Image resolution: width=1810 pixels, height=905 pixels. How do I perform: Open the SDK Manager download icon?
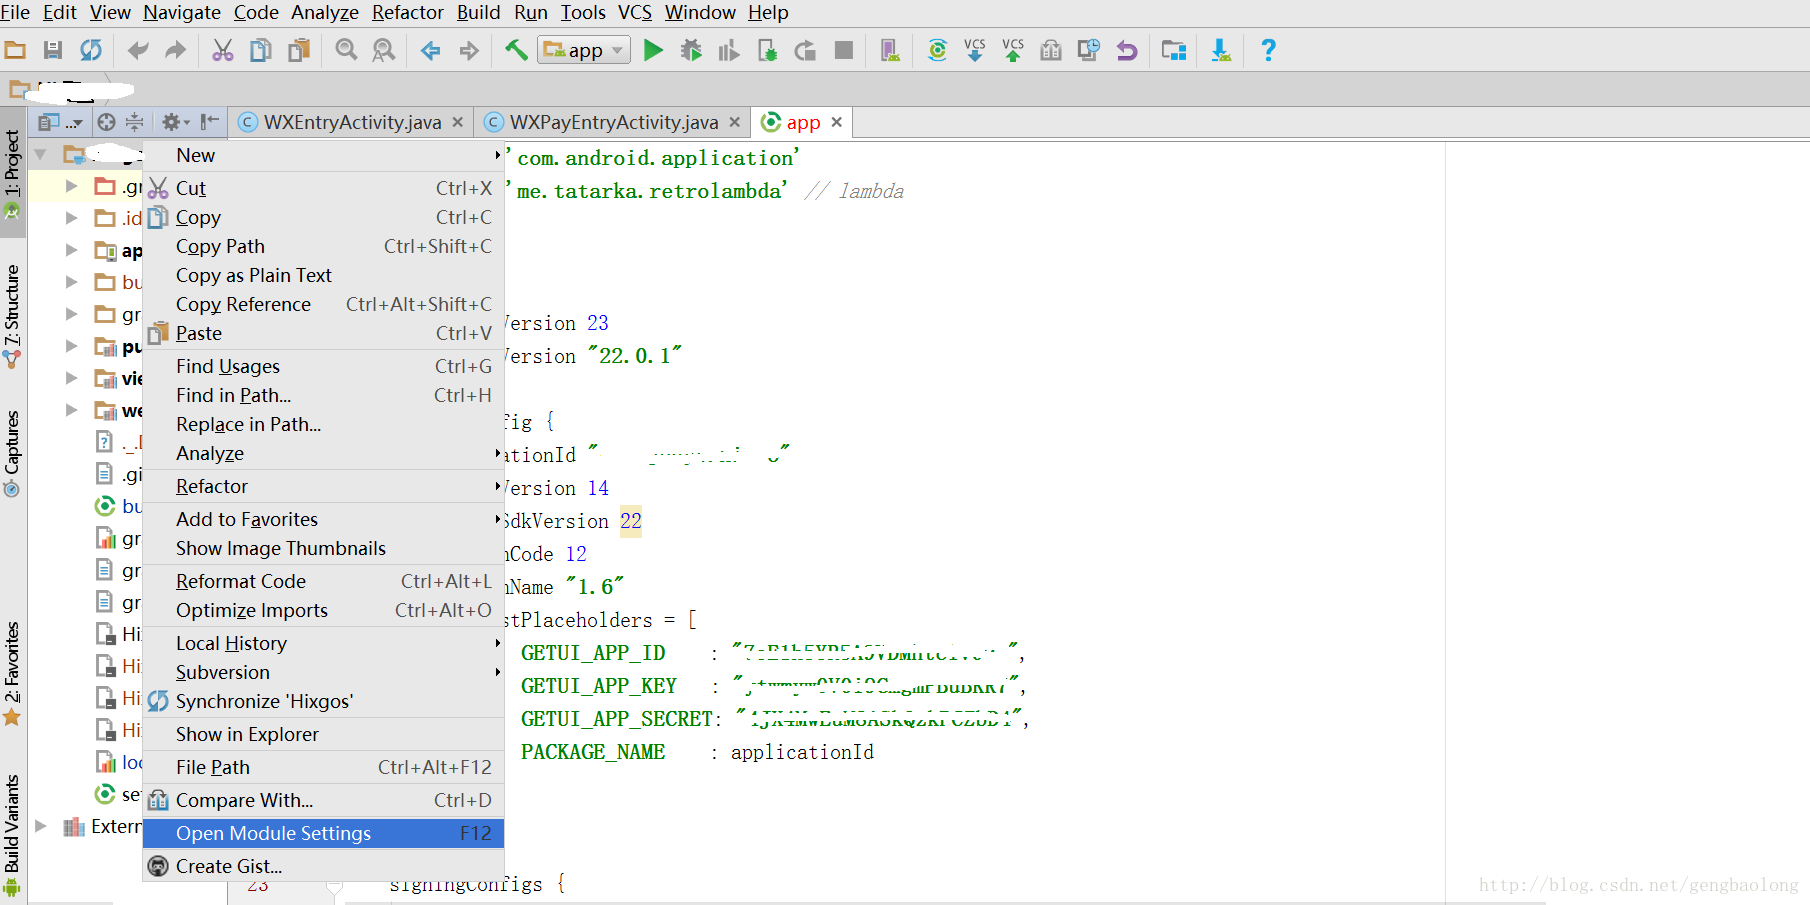click(x=1221, y=50)
